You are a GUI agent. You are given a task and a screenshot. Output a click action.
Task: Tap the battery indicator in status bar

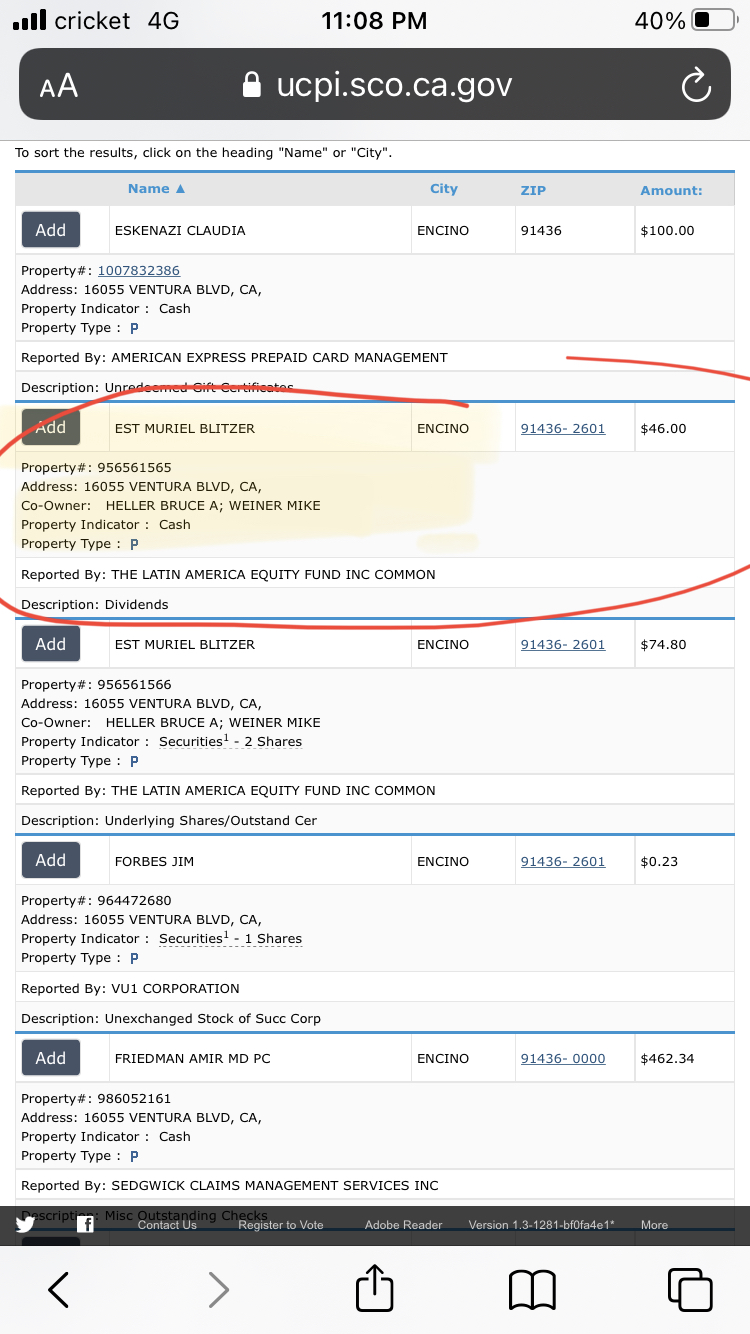click(714, 20)
